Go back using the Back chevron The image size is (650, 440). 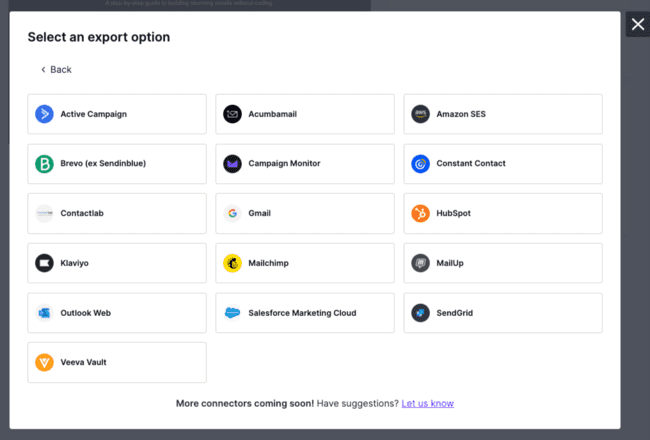[43, 70]
